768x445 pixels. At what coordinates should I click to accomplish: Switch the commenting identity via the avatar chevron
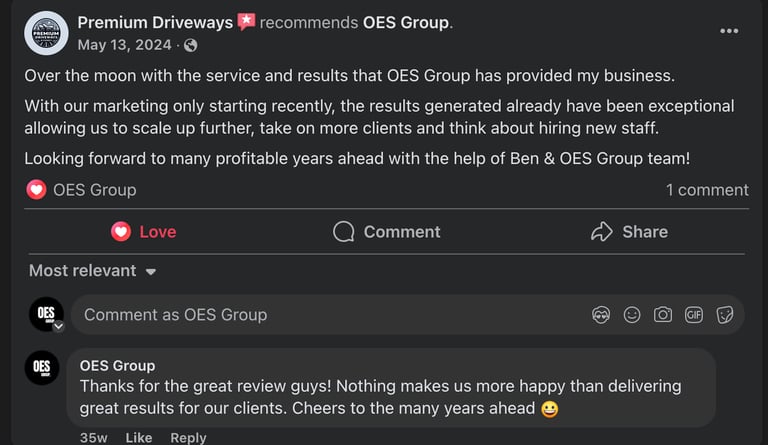coord(58,326)
